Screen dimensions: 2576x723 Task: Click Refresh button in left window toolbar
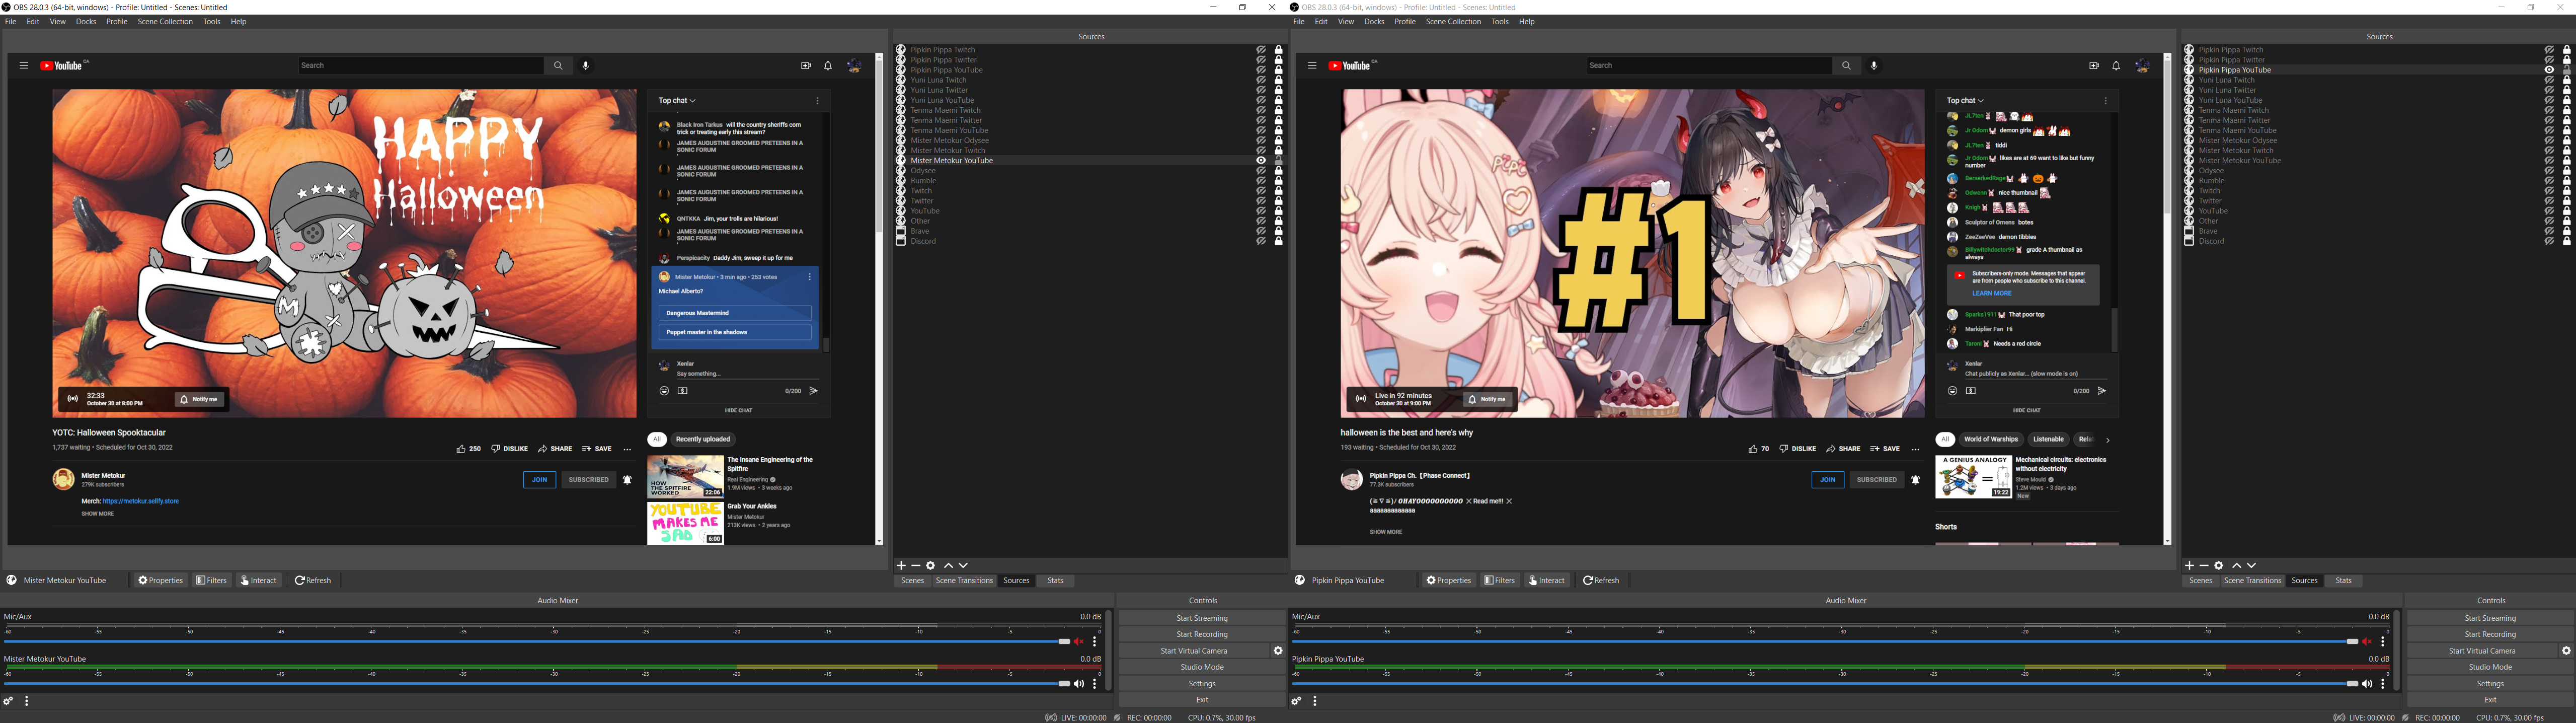(313, 581)
